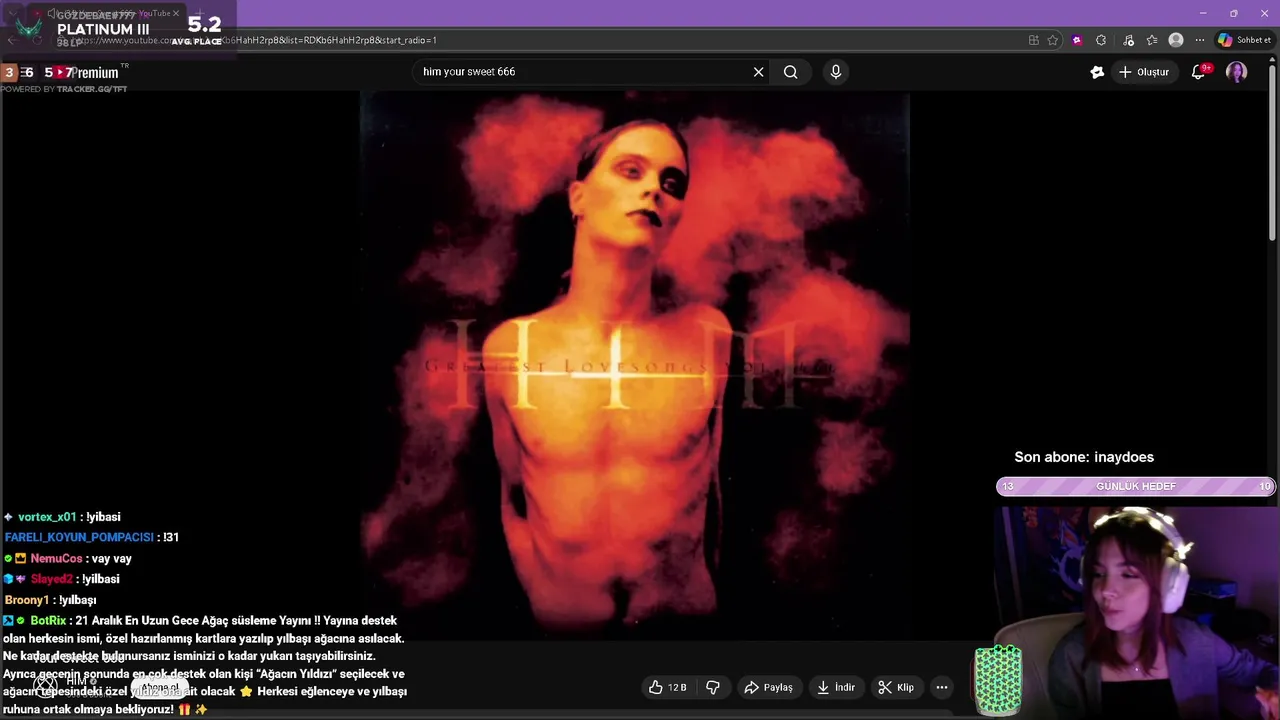Click the green dice overlay graphic

pos(998,681)
